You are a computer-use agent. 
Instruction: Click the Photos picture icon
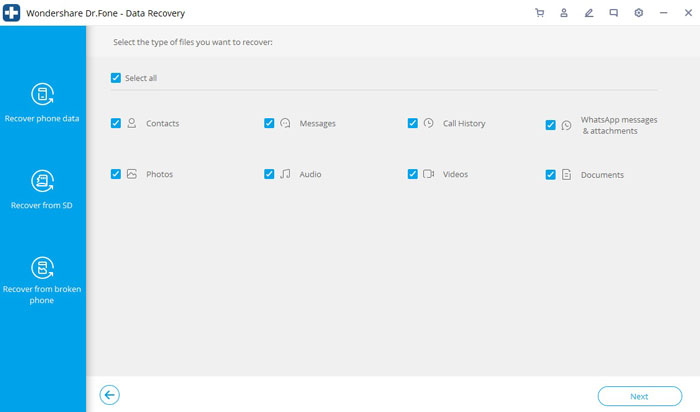[x=132, y=174]
